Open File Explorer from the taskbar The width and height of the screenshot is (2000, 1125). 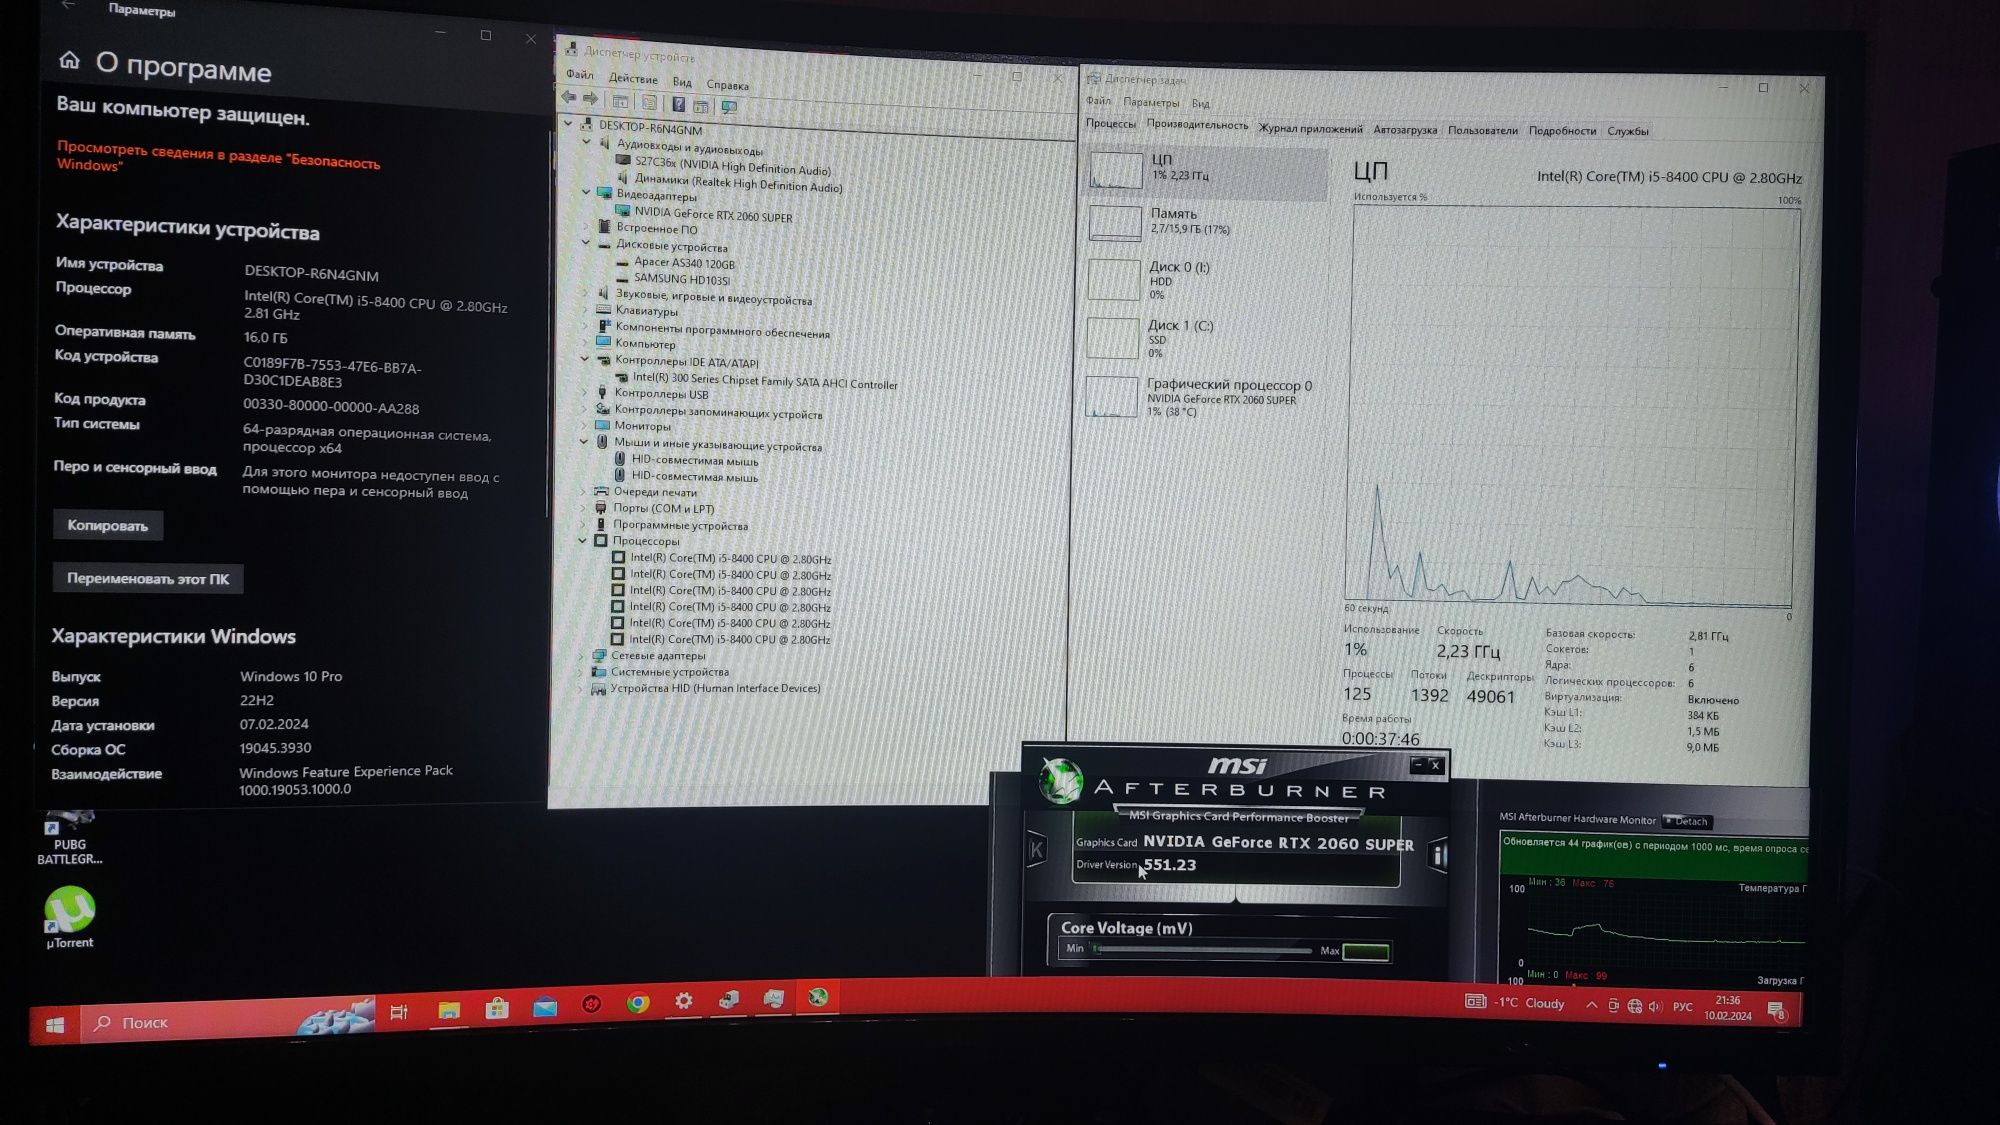tap(448, 1010)
